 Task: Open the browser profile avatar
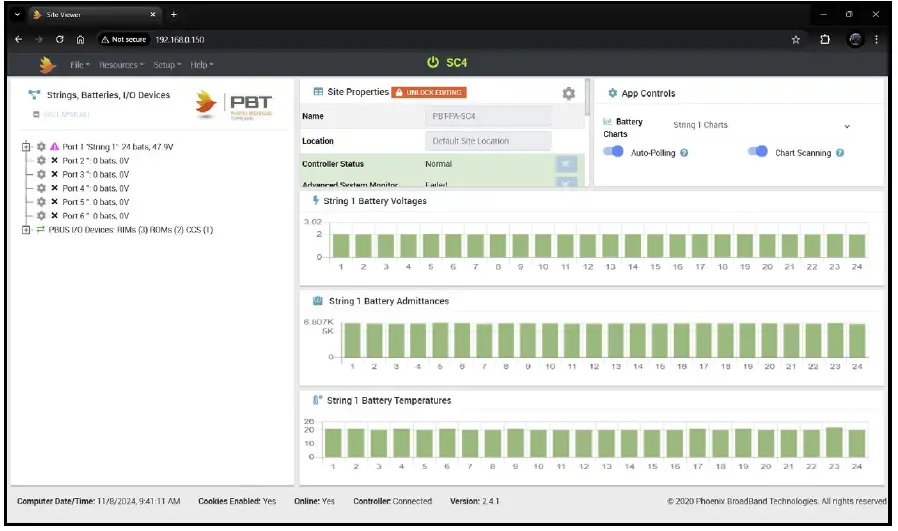click(855, 40)
